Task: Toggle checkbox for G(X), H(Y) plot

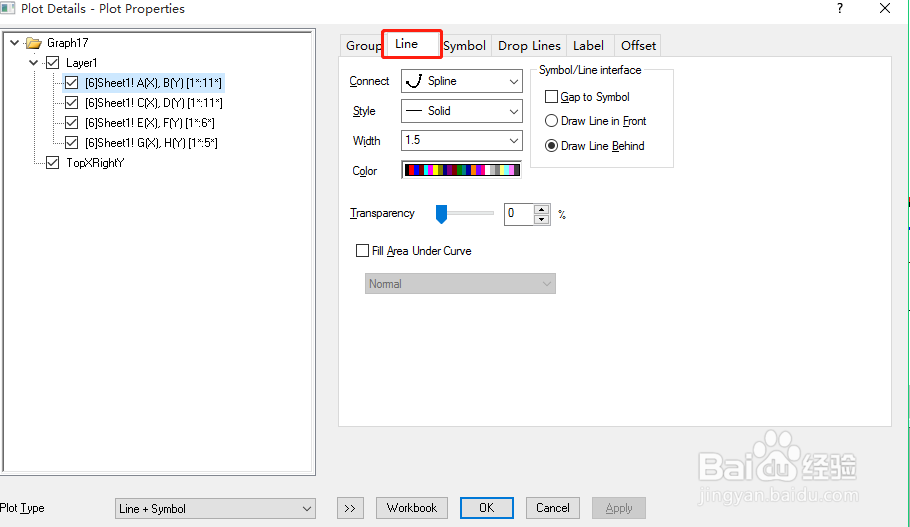Action: point(71,143)
